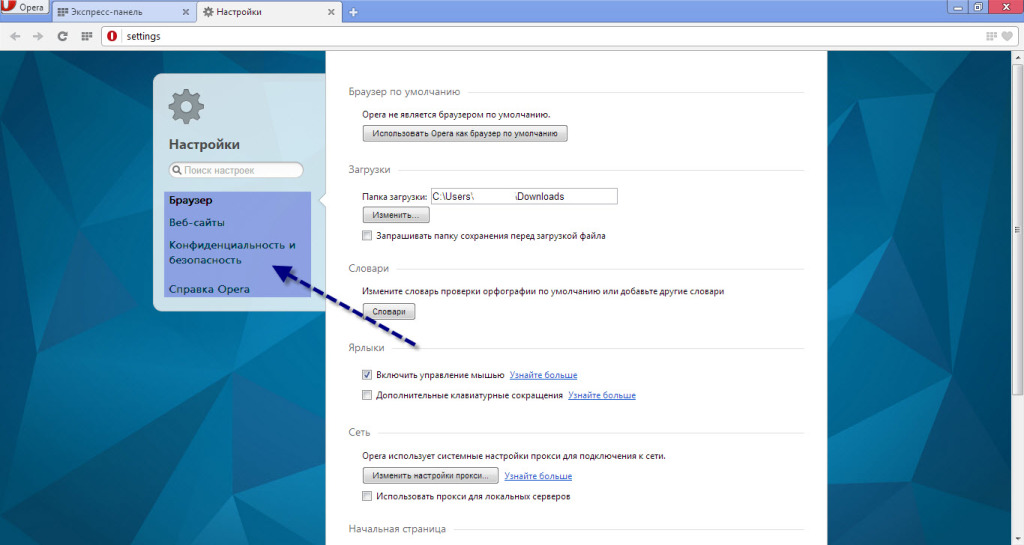Focus the Поиск настроек search field

(x=236, y=170)
